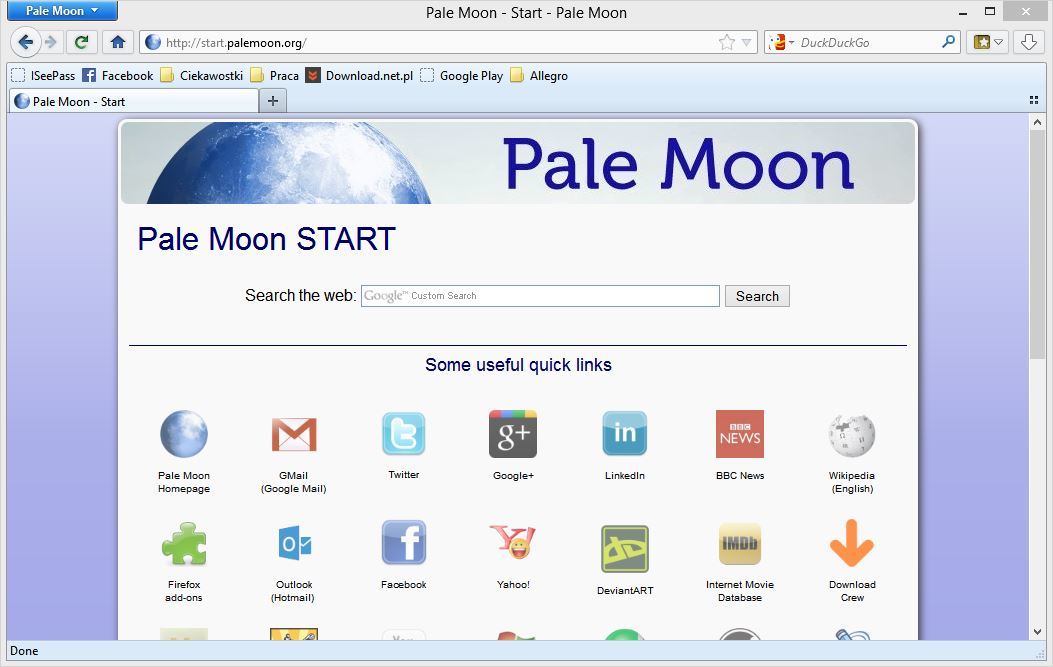Reload the page with the refresh icon

pyautogui.click(x=81, y=42)
